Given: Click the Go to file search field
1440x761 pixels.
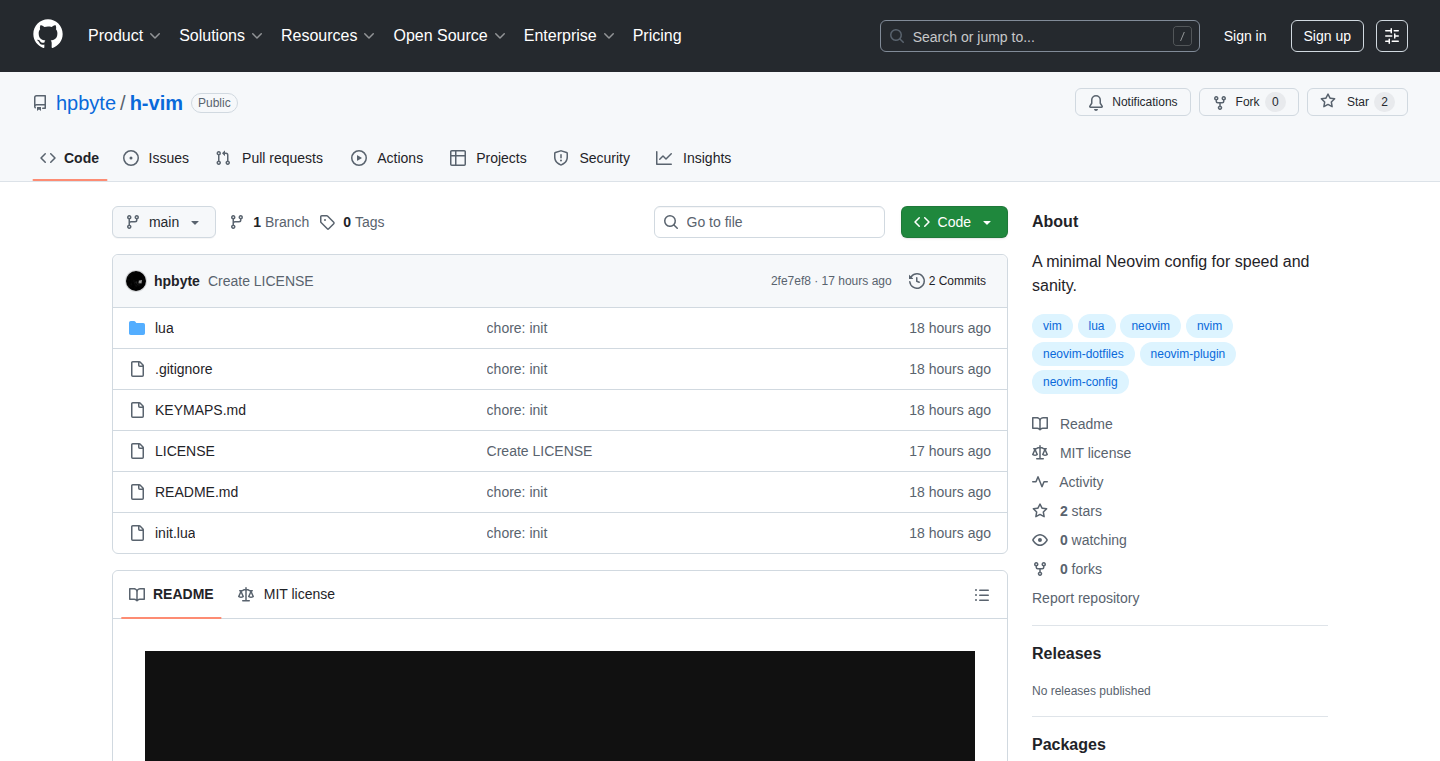Looking at the screenshot, I should pyautogui.click(x=769, y=222).
